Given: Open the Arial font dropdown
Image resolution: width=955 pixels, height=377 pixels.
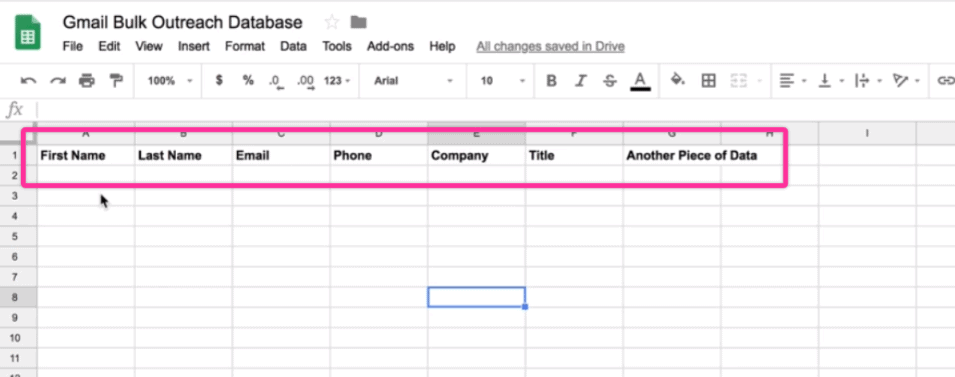Looking at the screenshot, I should coord(414,80).
